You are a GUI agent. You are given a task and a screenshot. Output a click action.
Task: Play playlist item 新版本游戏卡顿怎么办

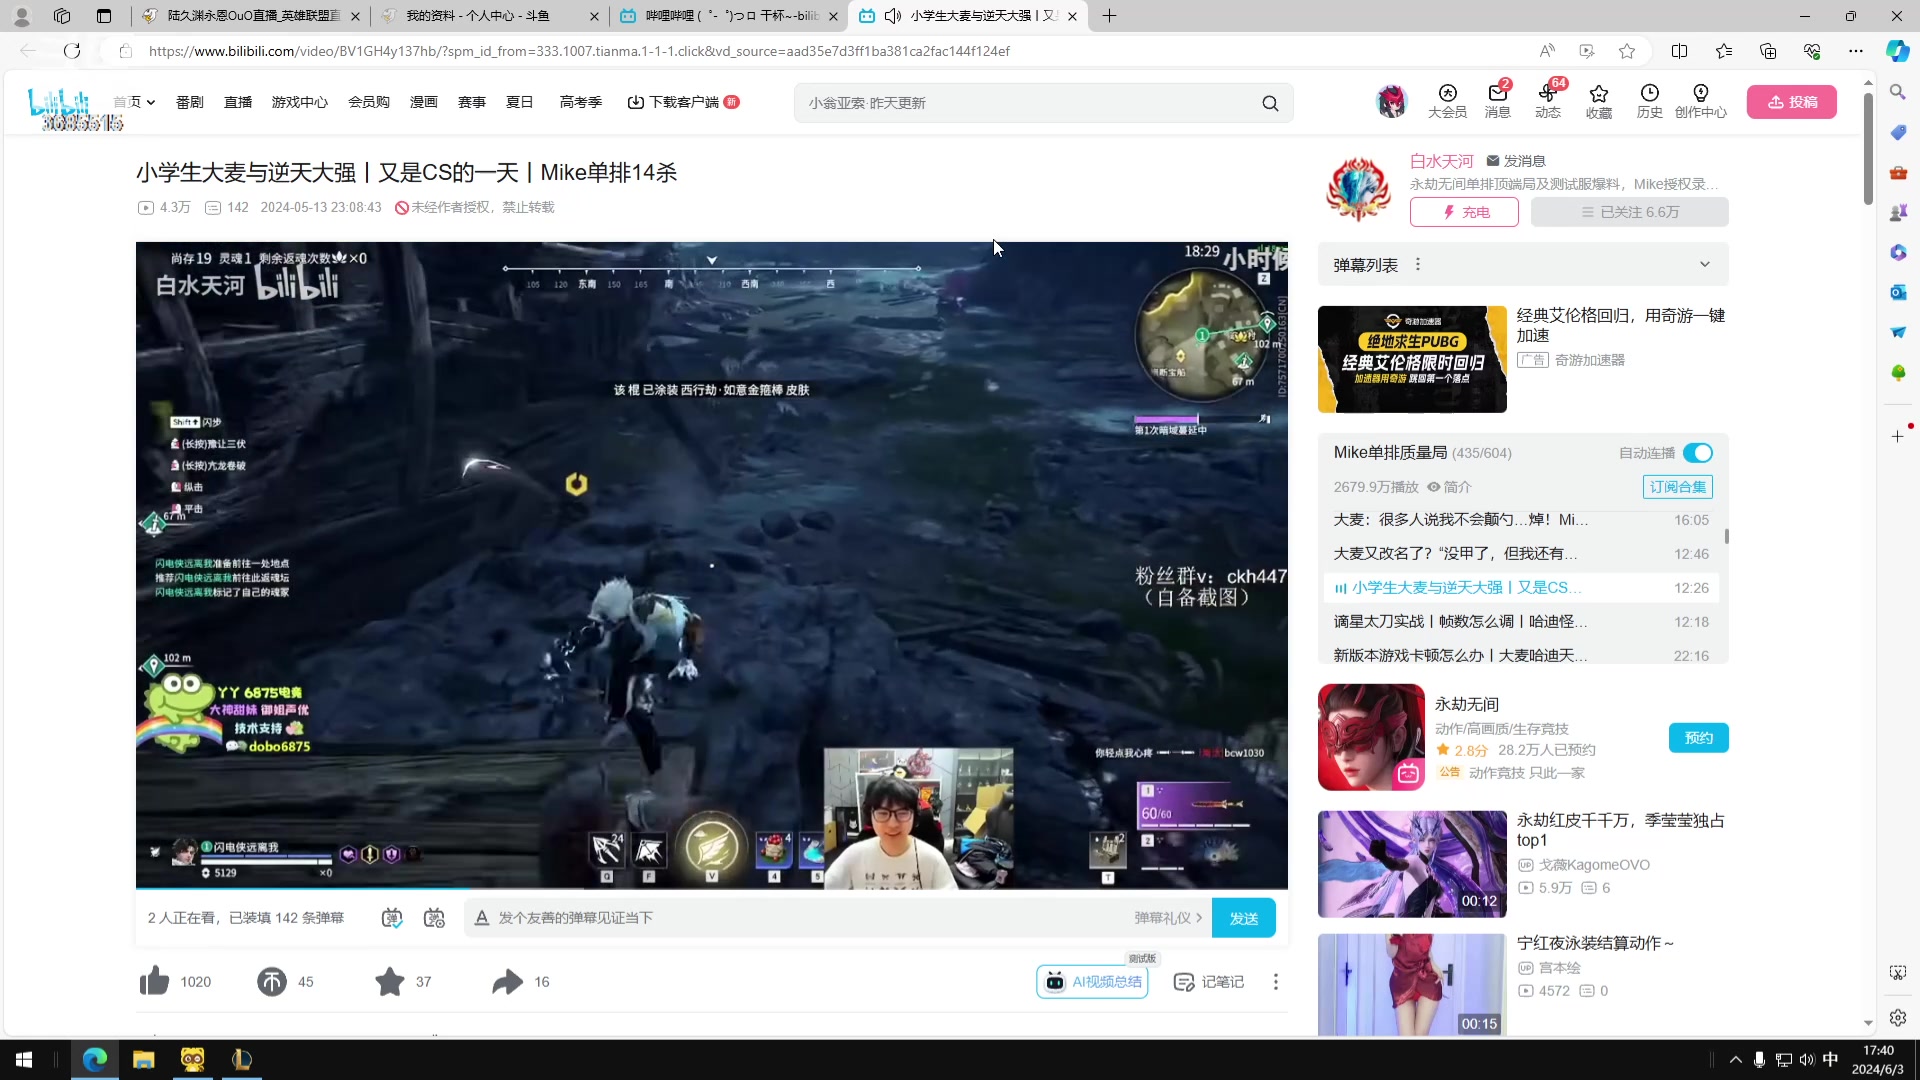point(1521,656)
